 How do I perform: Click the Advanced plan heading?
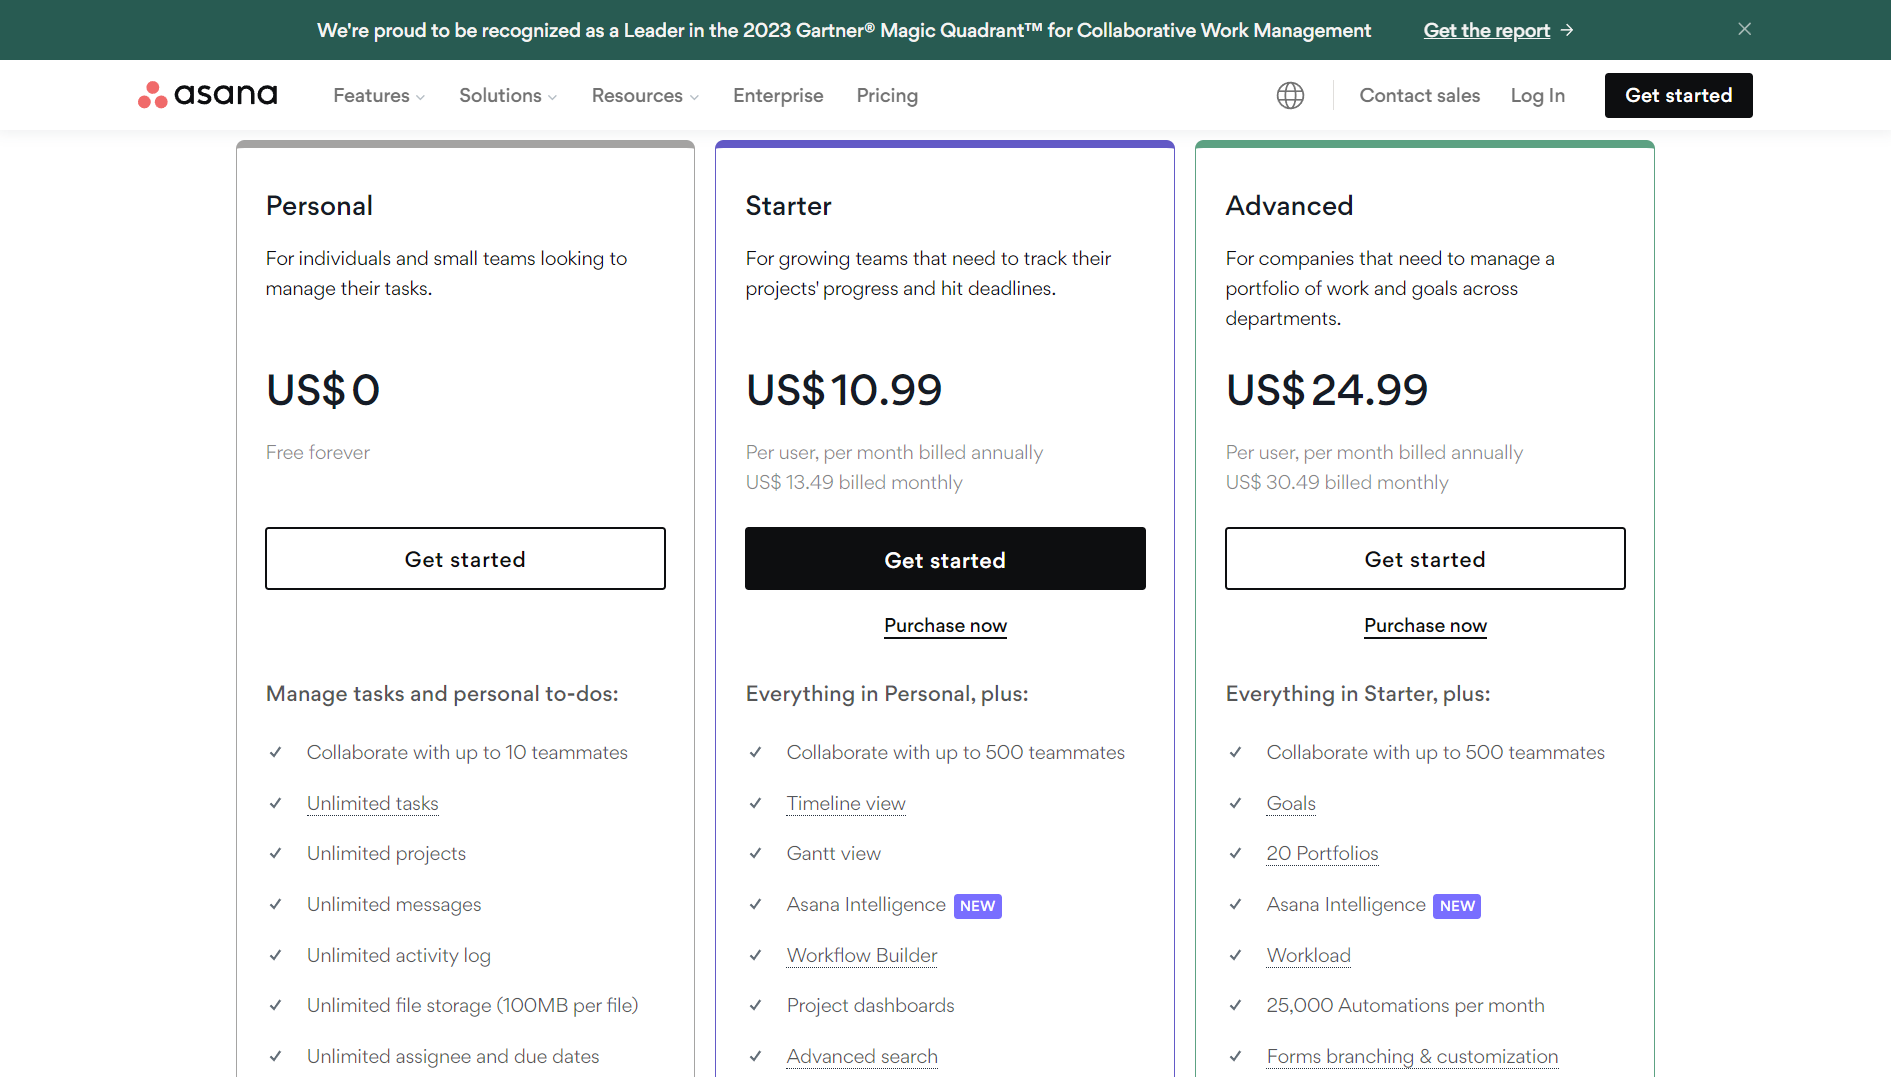[1289, 205]
